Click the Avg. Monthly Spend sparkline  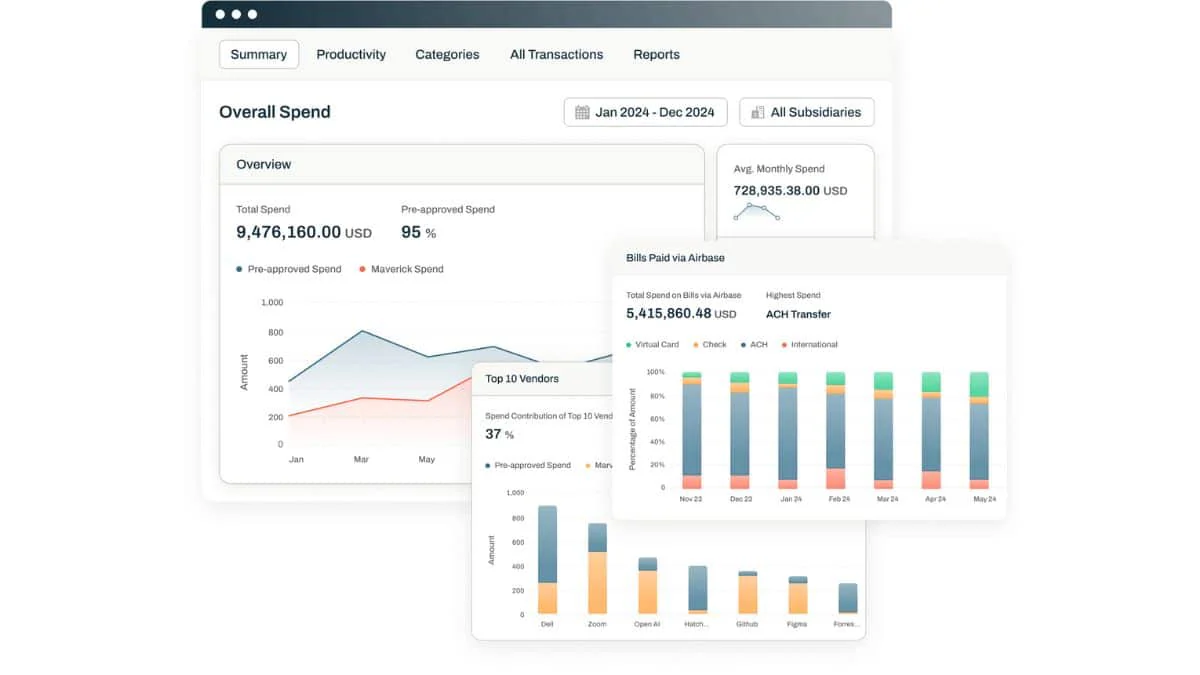(756, 212)
